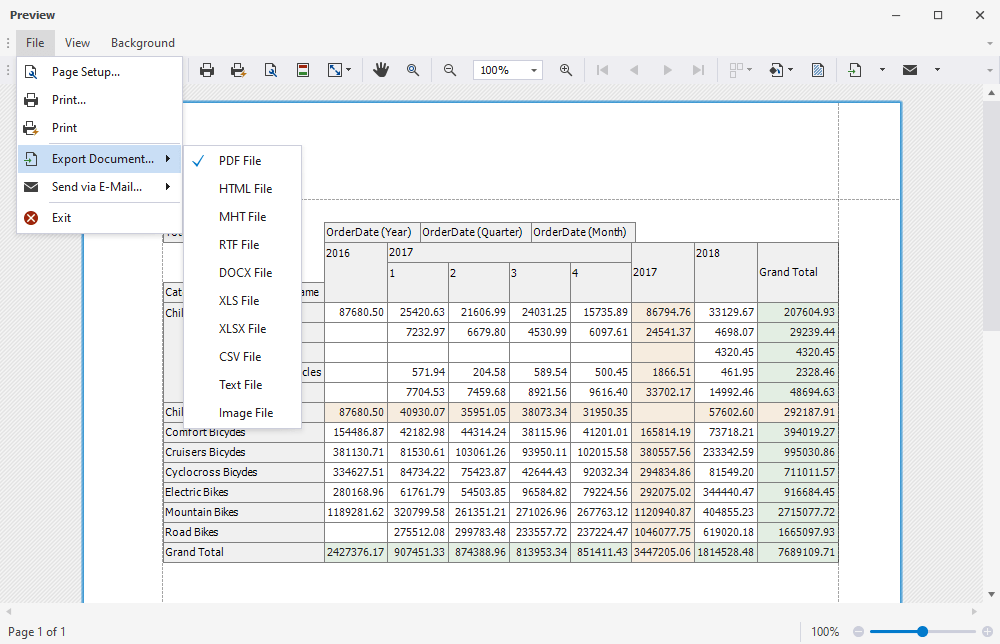Viewport: 1000px width, 644px height.
Task: Open the Watermark editor icon
Action: click(x=818, y=70)
